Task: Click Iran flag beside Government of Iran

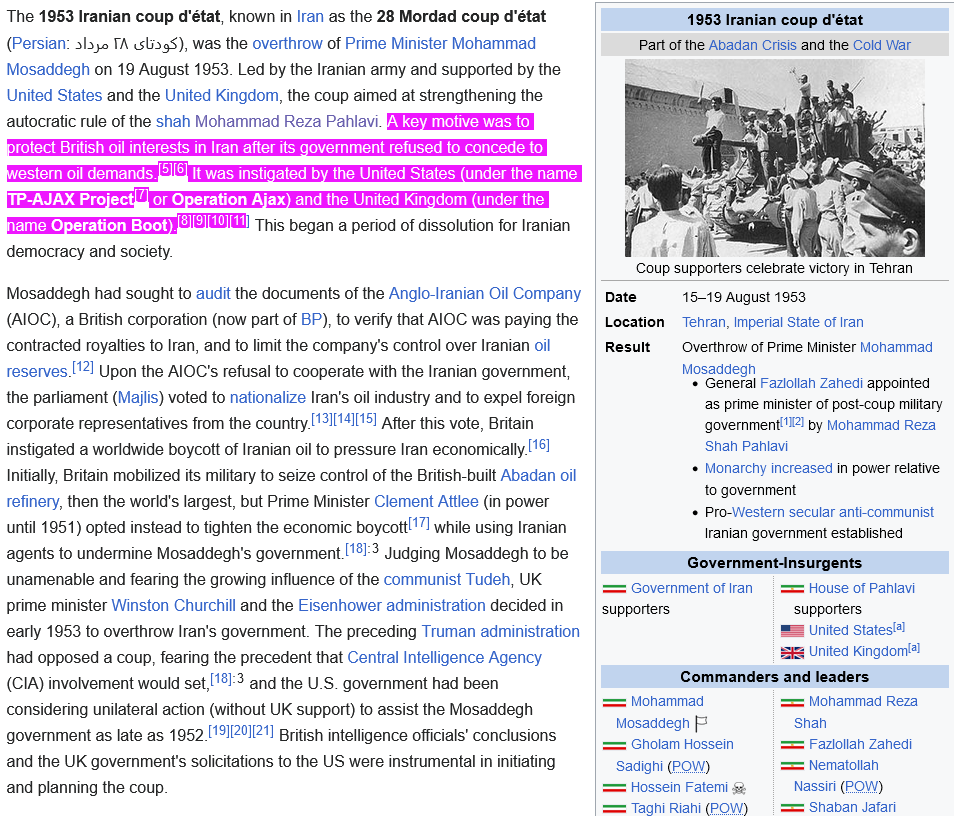Action: (x=615, y=589)
